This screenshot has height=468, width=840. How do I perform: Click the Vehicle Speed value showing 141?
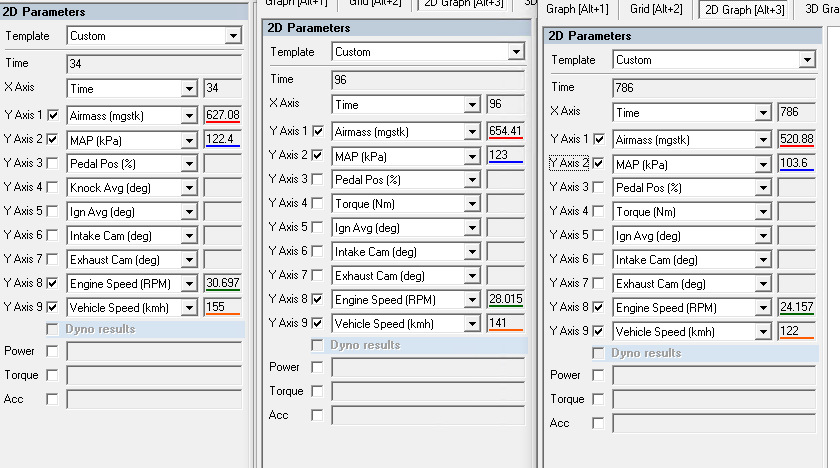tap(505, 323)
